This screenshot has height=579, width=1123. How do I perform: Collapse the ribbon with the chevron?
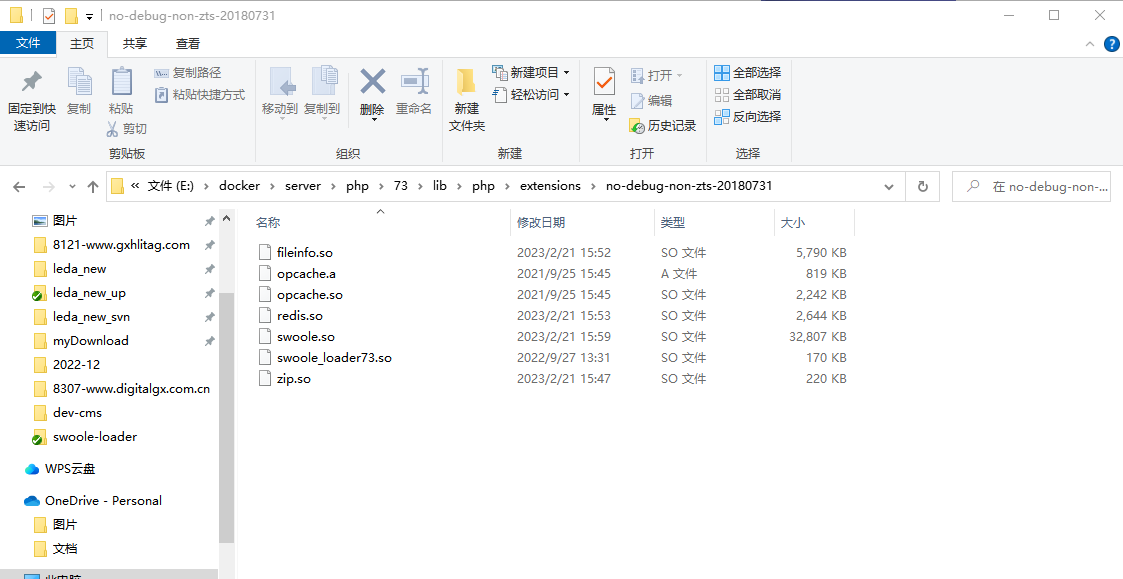[1091, 44]
